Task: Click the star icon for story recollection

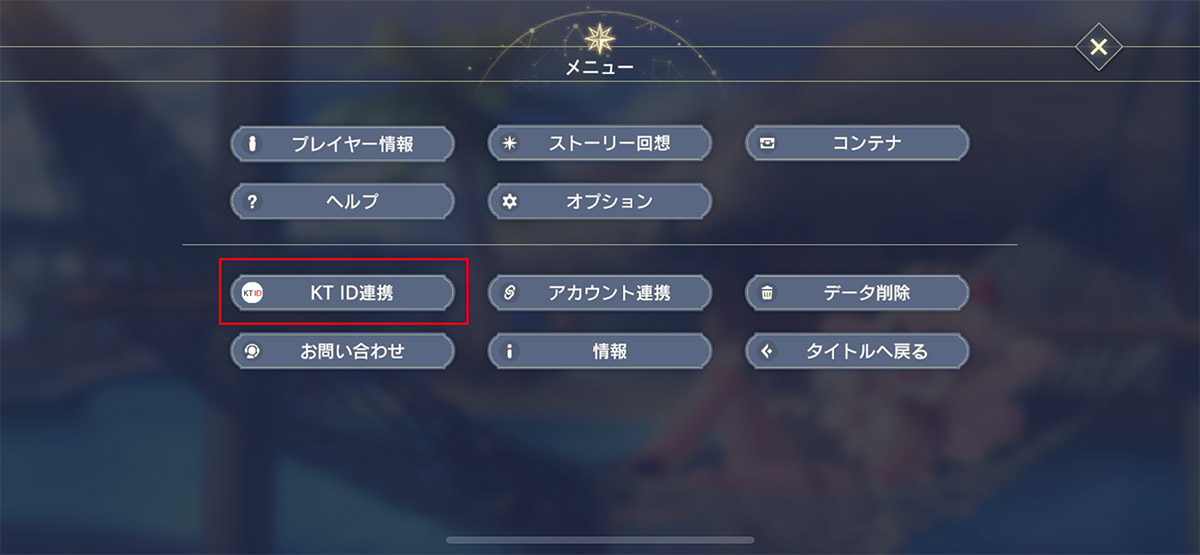Action: coord(510,143)
